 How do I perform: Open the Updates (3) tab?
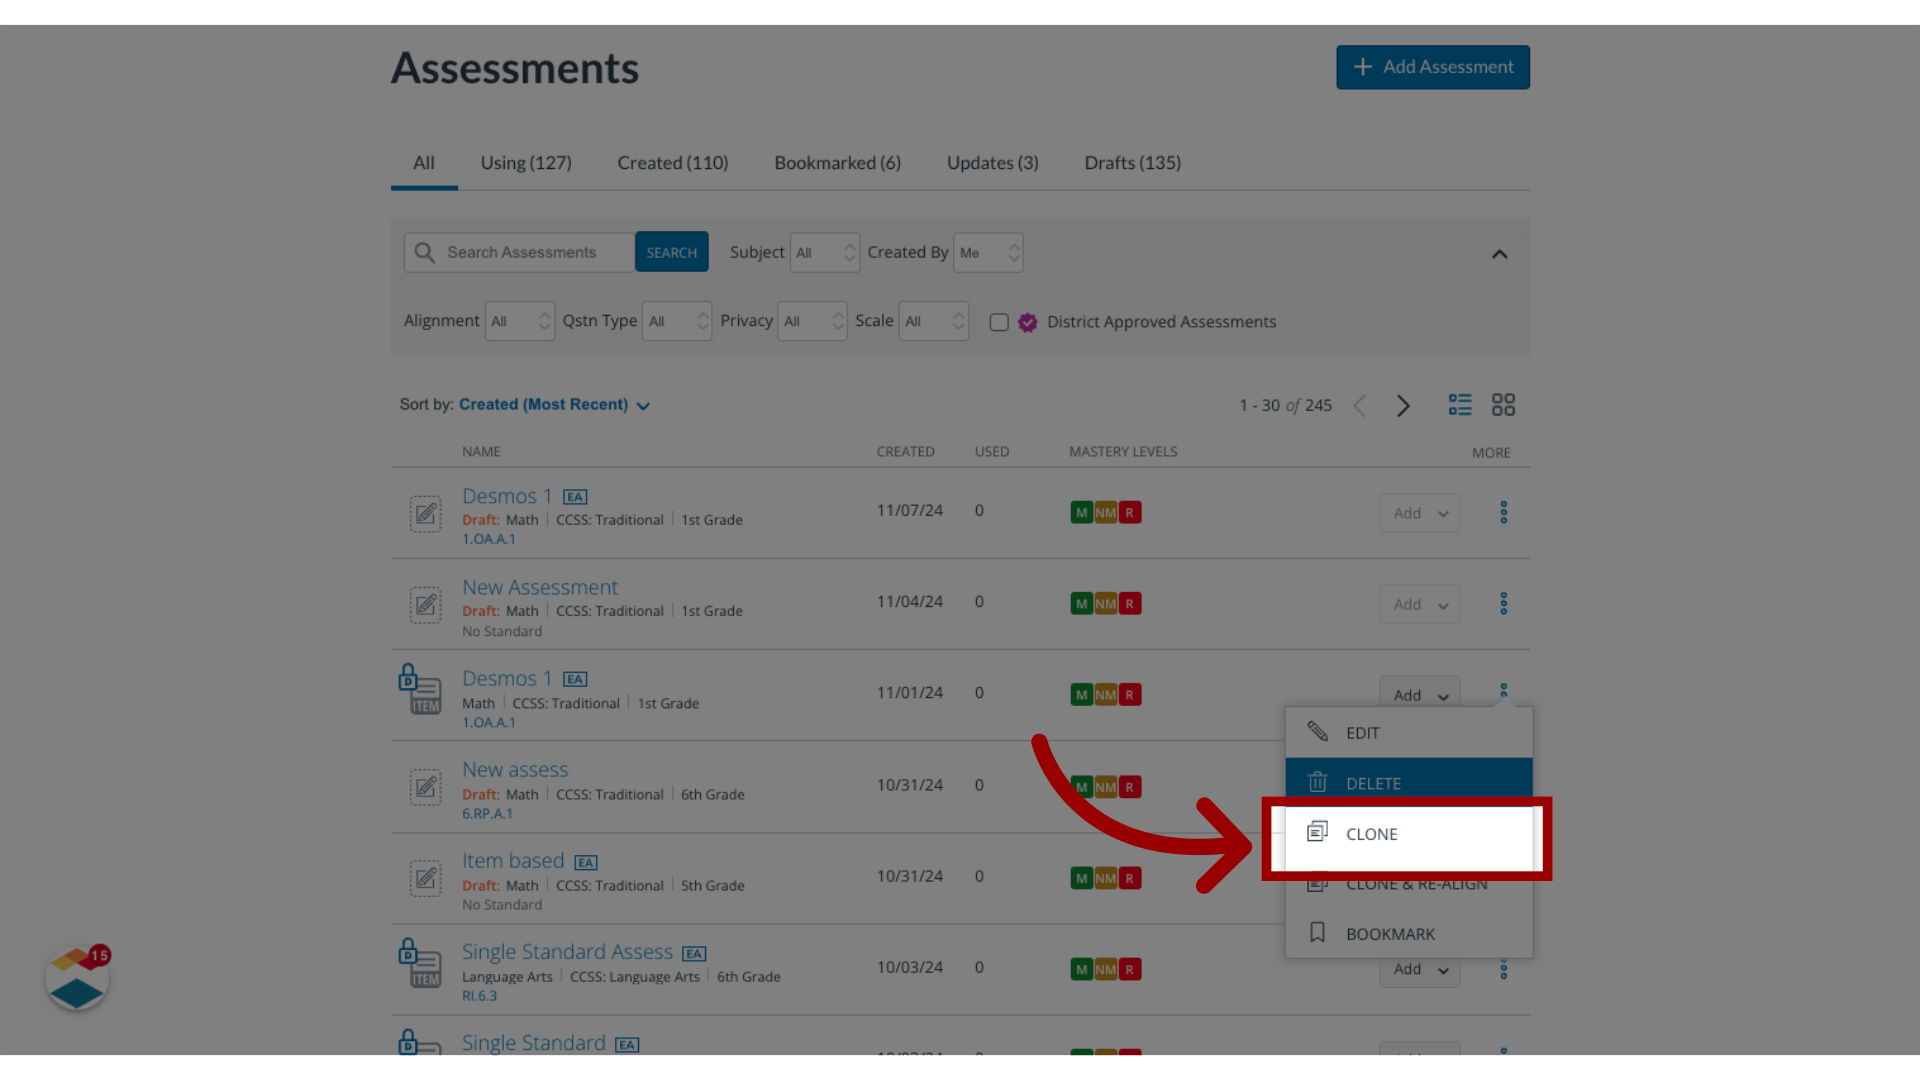pos(993,163)
